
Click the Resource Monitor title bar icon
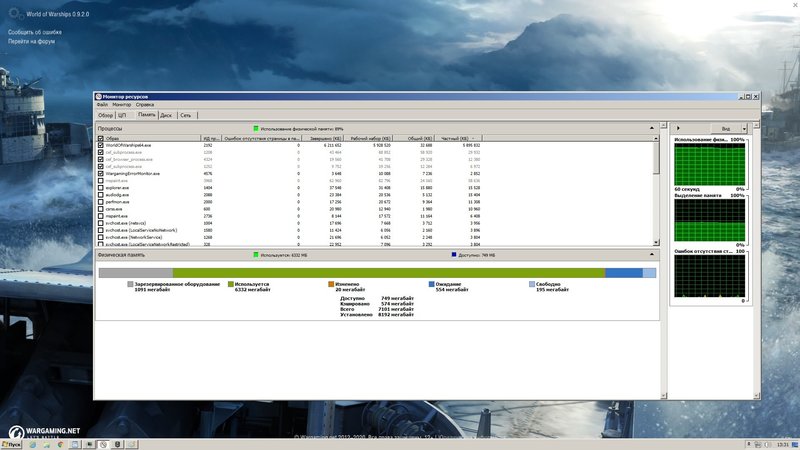tap(99, 96)
